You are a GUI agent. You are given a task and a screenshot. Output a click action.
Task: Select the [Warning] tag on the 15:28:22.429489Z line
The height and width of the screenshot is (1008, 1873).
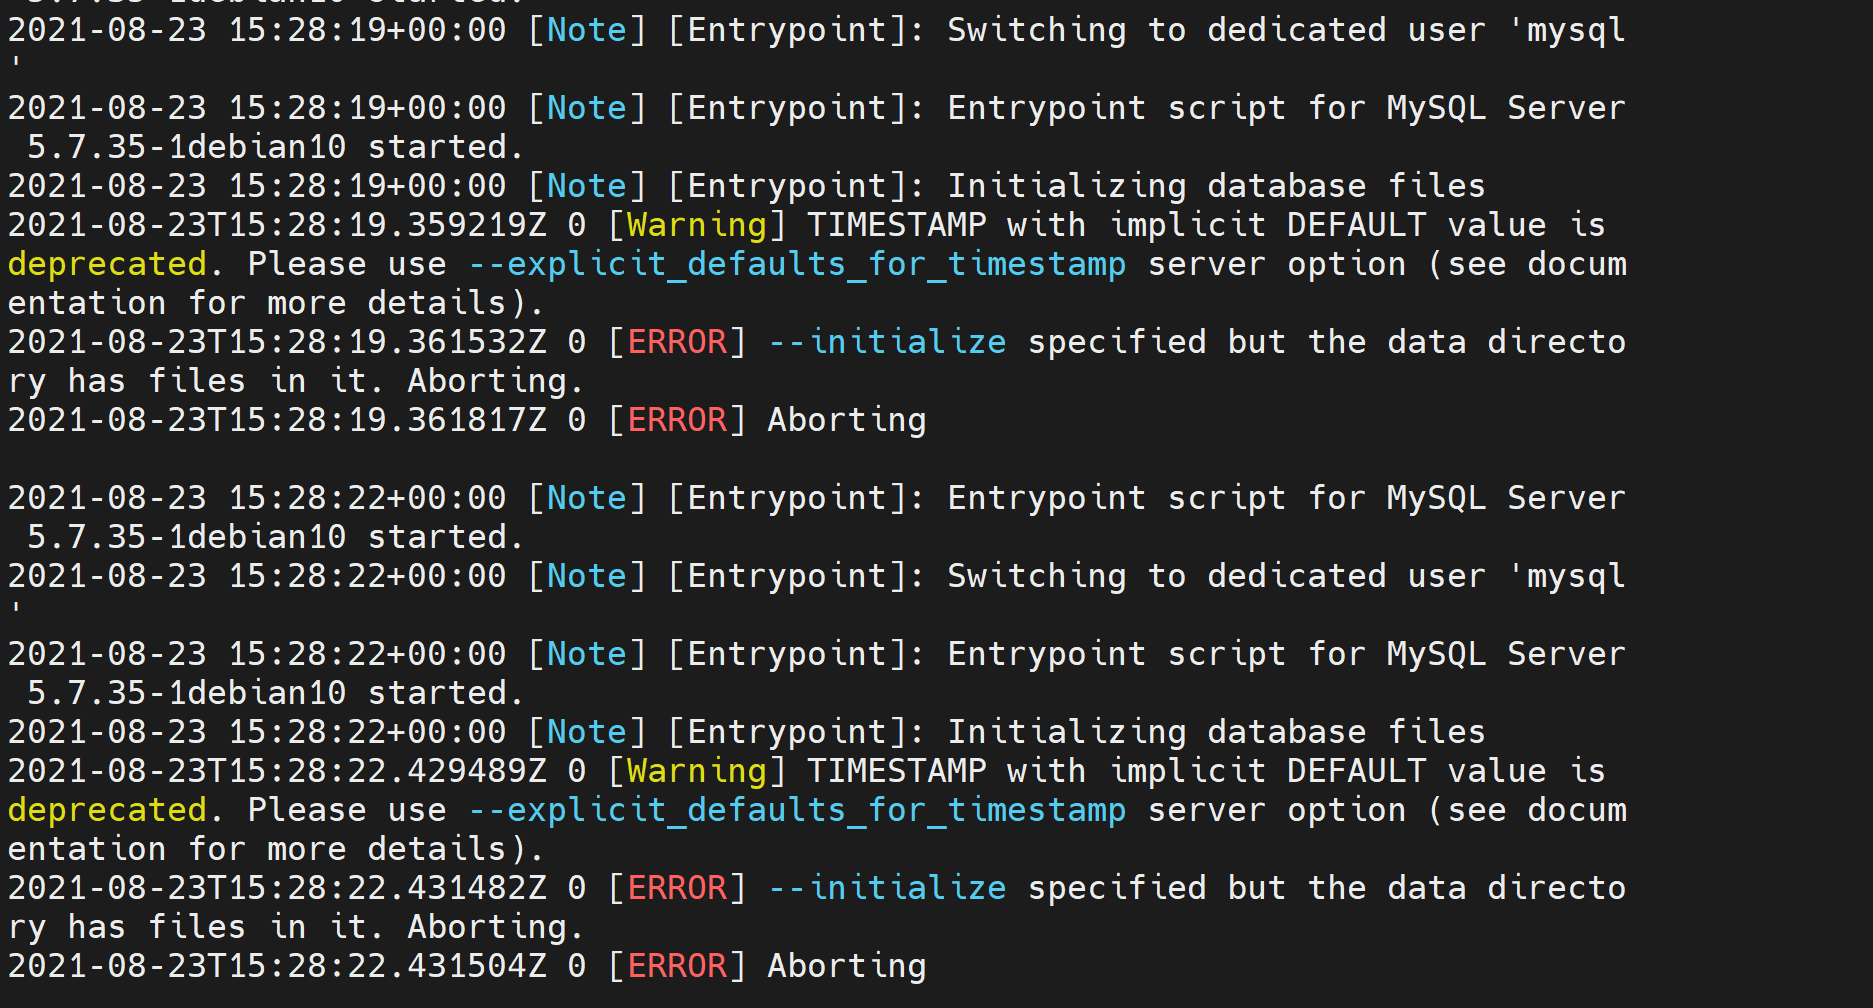click(697, 771)
